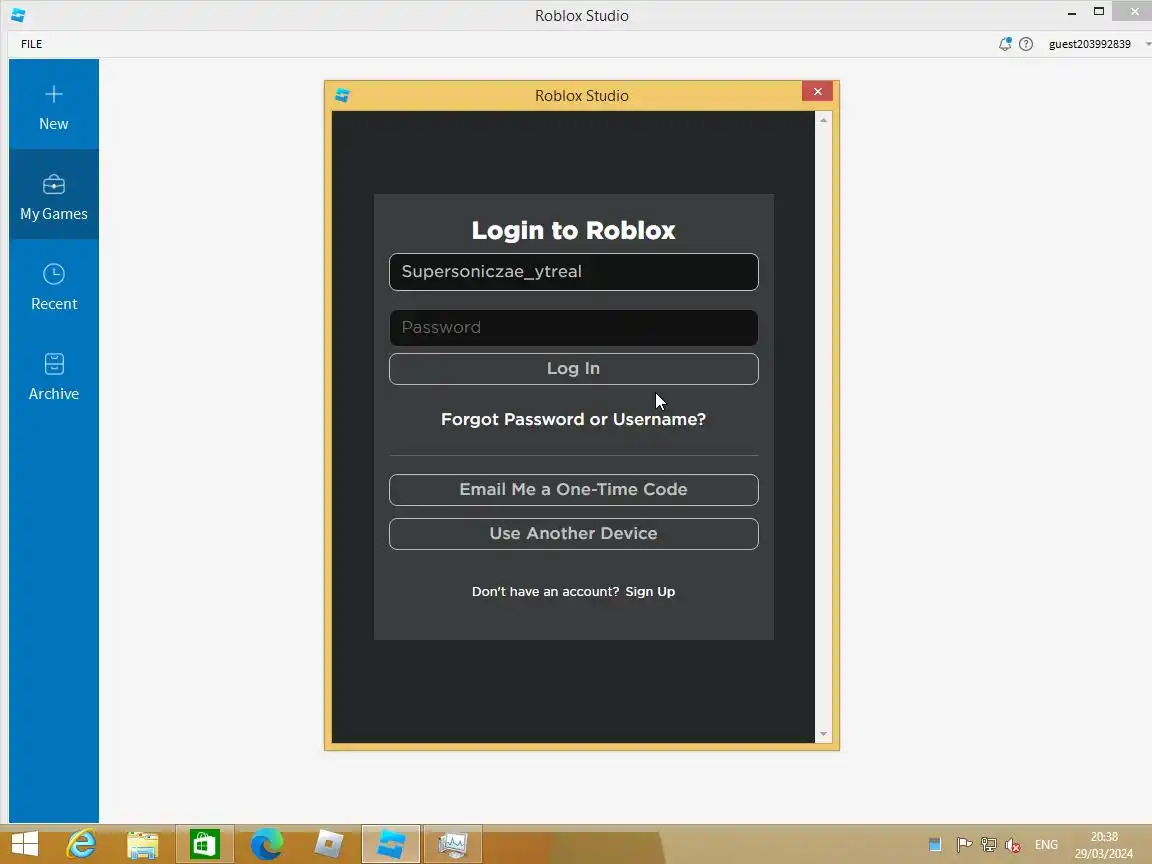Open the resource monitor taskbar icon
The height and width of the screenshot is (864, 1152).
click(x=453, y=844)
